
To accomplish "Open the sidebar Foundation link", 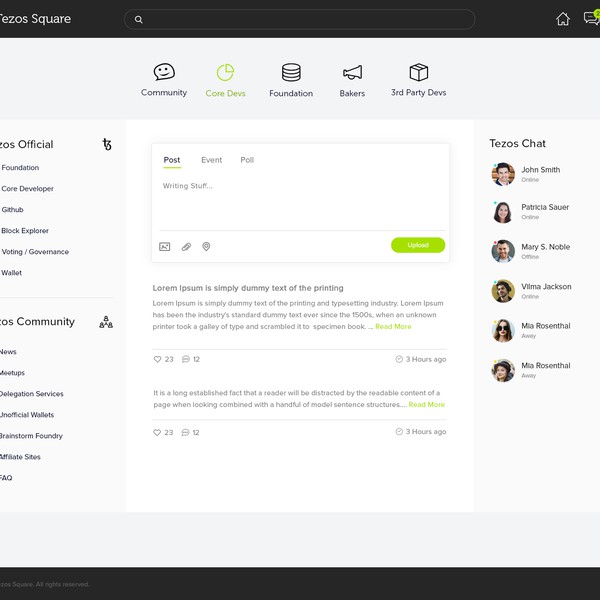I will pyautogui.click(x=20, y=168).
